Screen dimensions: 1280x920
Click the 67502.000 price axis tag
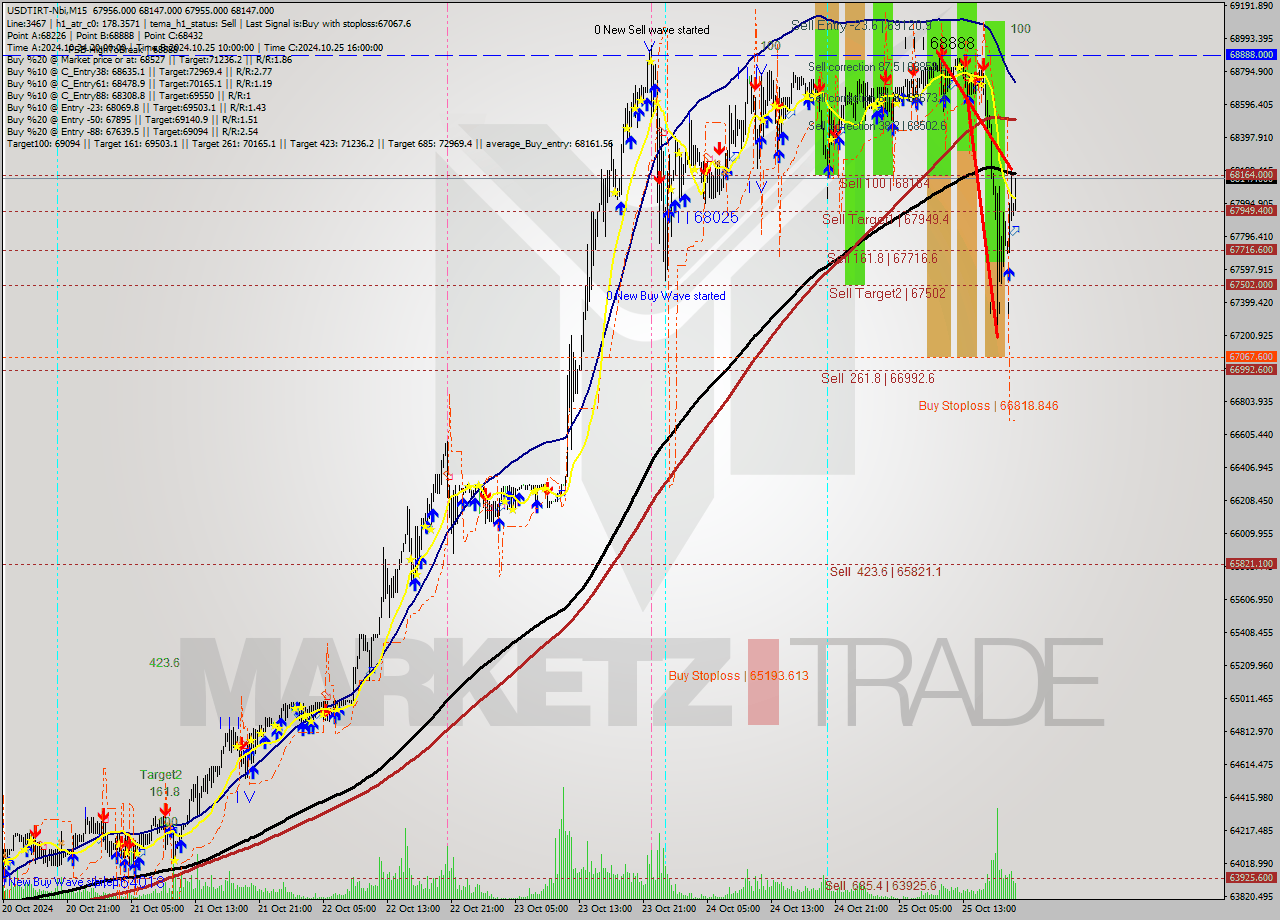click(x=1250, y=285)
